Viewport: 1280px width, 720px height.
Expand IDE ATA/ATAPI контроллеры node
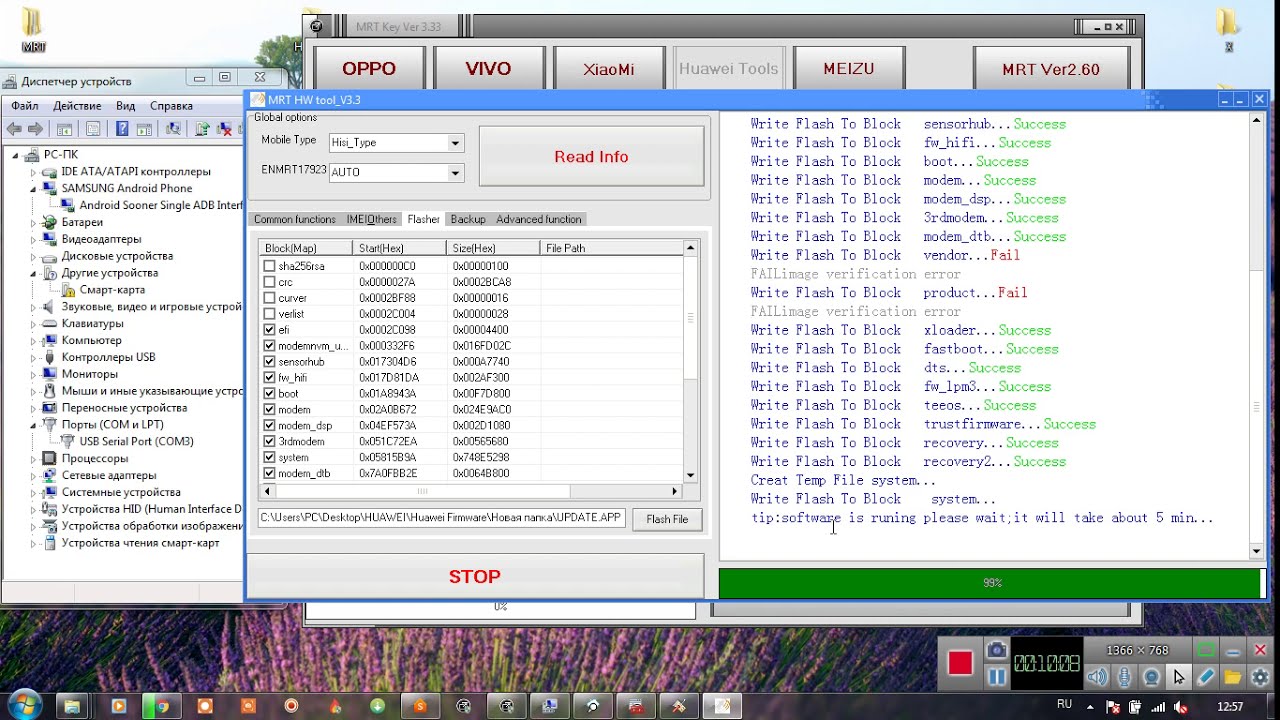[x=34, y=172]
